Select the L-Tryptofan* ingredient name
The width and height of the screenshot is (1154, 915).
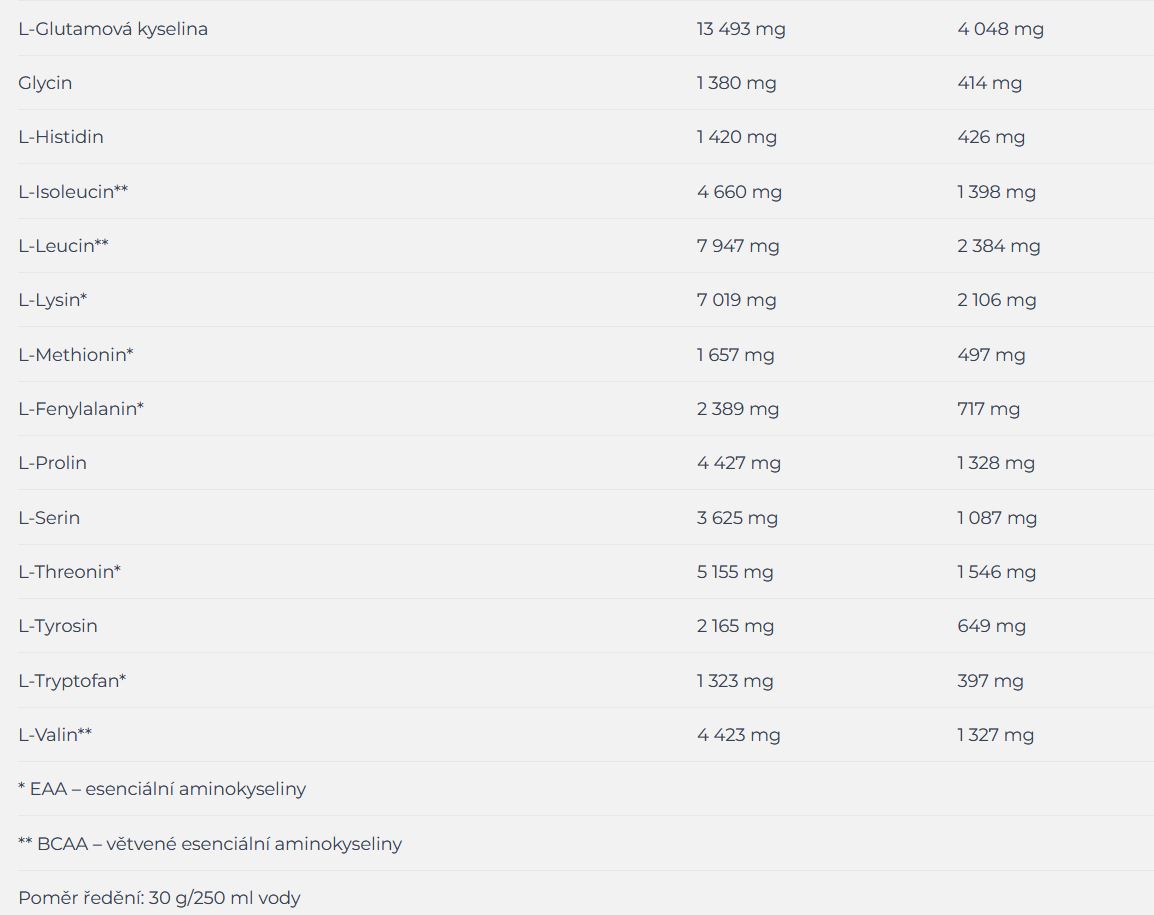pyautogui.click(x=72, y=681)
